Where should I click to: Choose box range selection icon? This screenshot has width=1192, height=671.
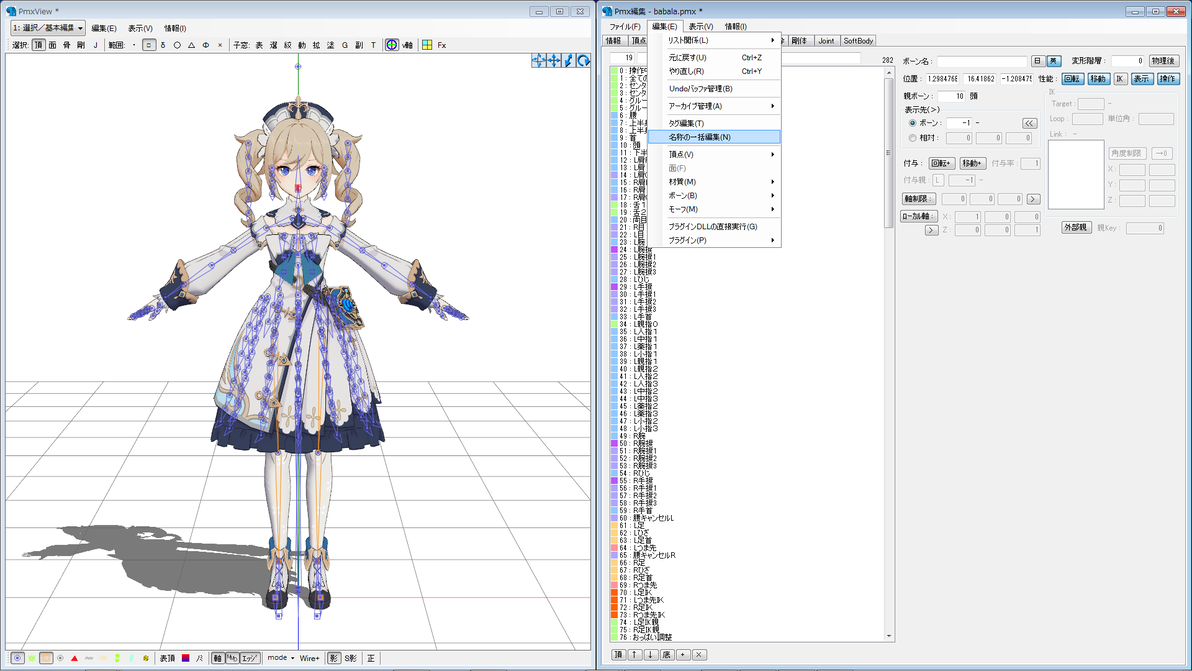click(x=148, y=46)
